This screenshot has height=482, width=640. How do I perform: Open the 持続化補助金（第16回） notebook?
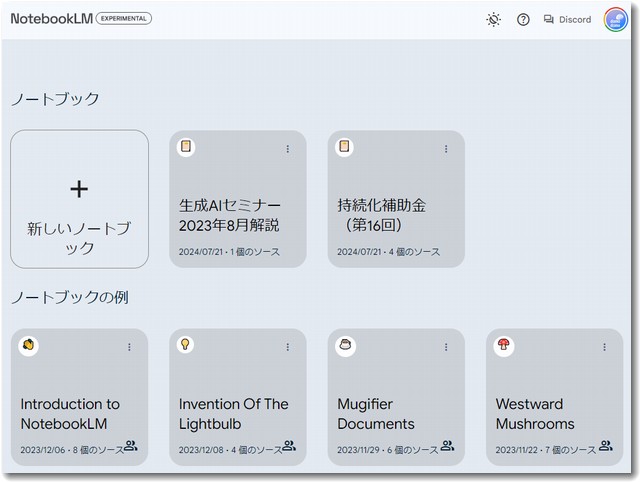coord(395,214)
